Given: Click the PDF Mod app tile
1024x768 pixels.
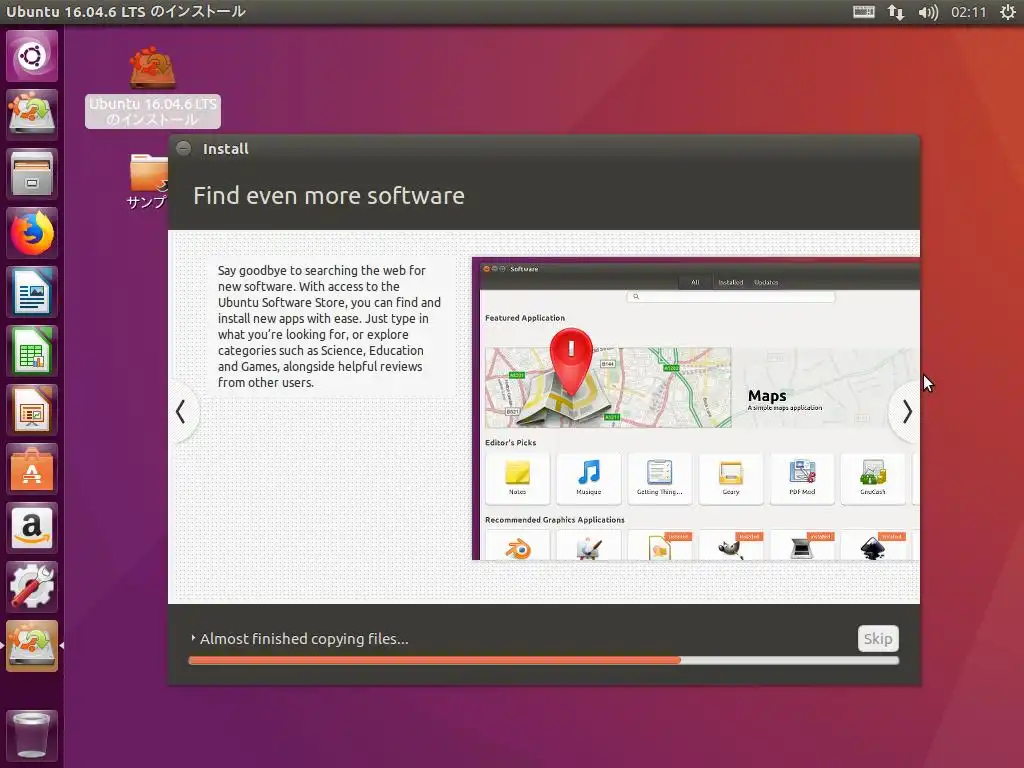Looking at the screenshot, I should point(802,479).
